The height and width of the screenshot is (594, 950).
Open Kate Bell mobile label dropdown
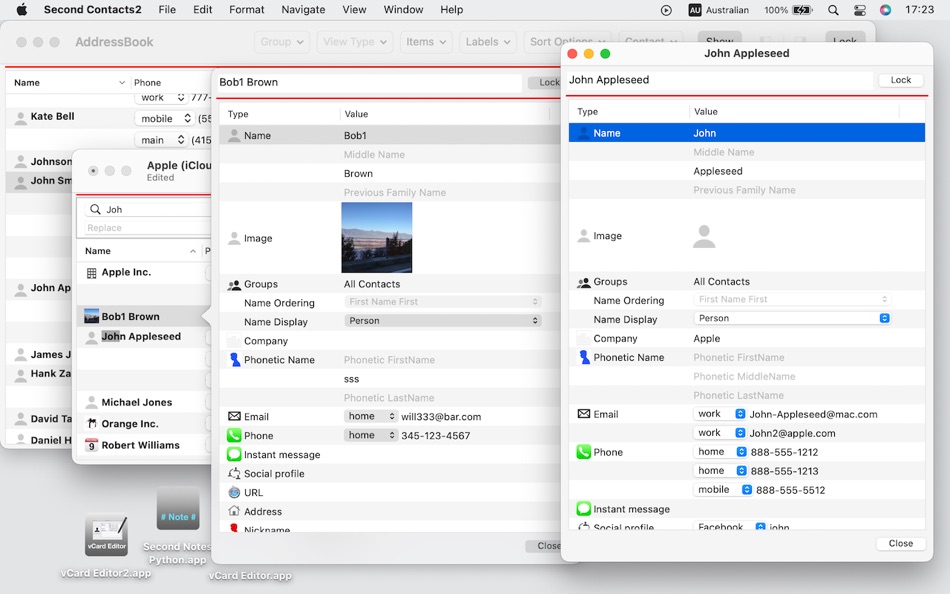tap(164, 118)
